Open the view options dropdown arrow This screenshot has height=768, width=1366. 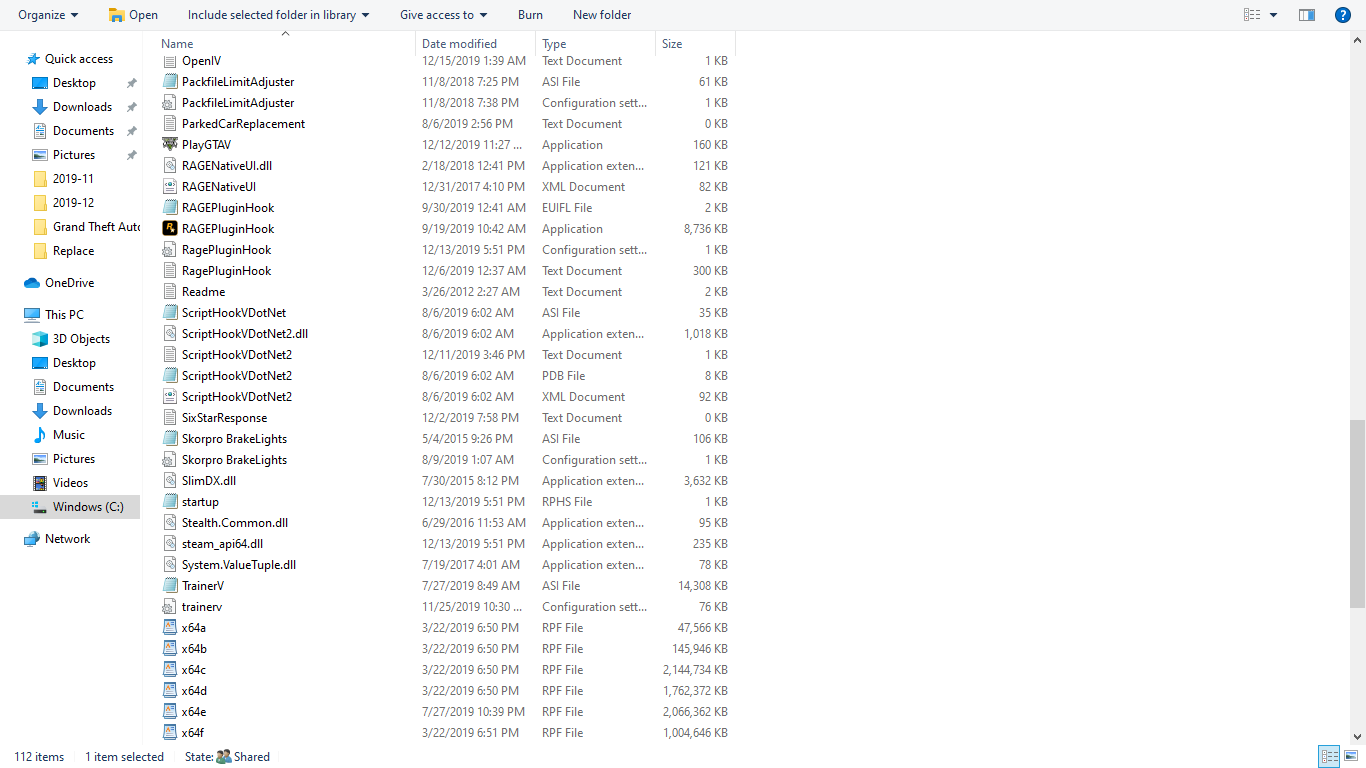click(x=1273, y=15)
